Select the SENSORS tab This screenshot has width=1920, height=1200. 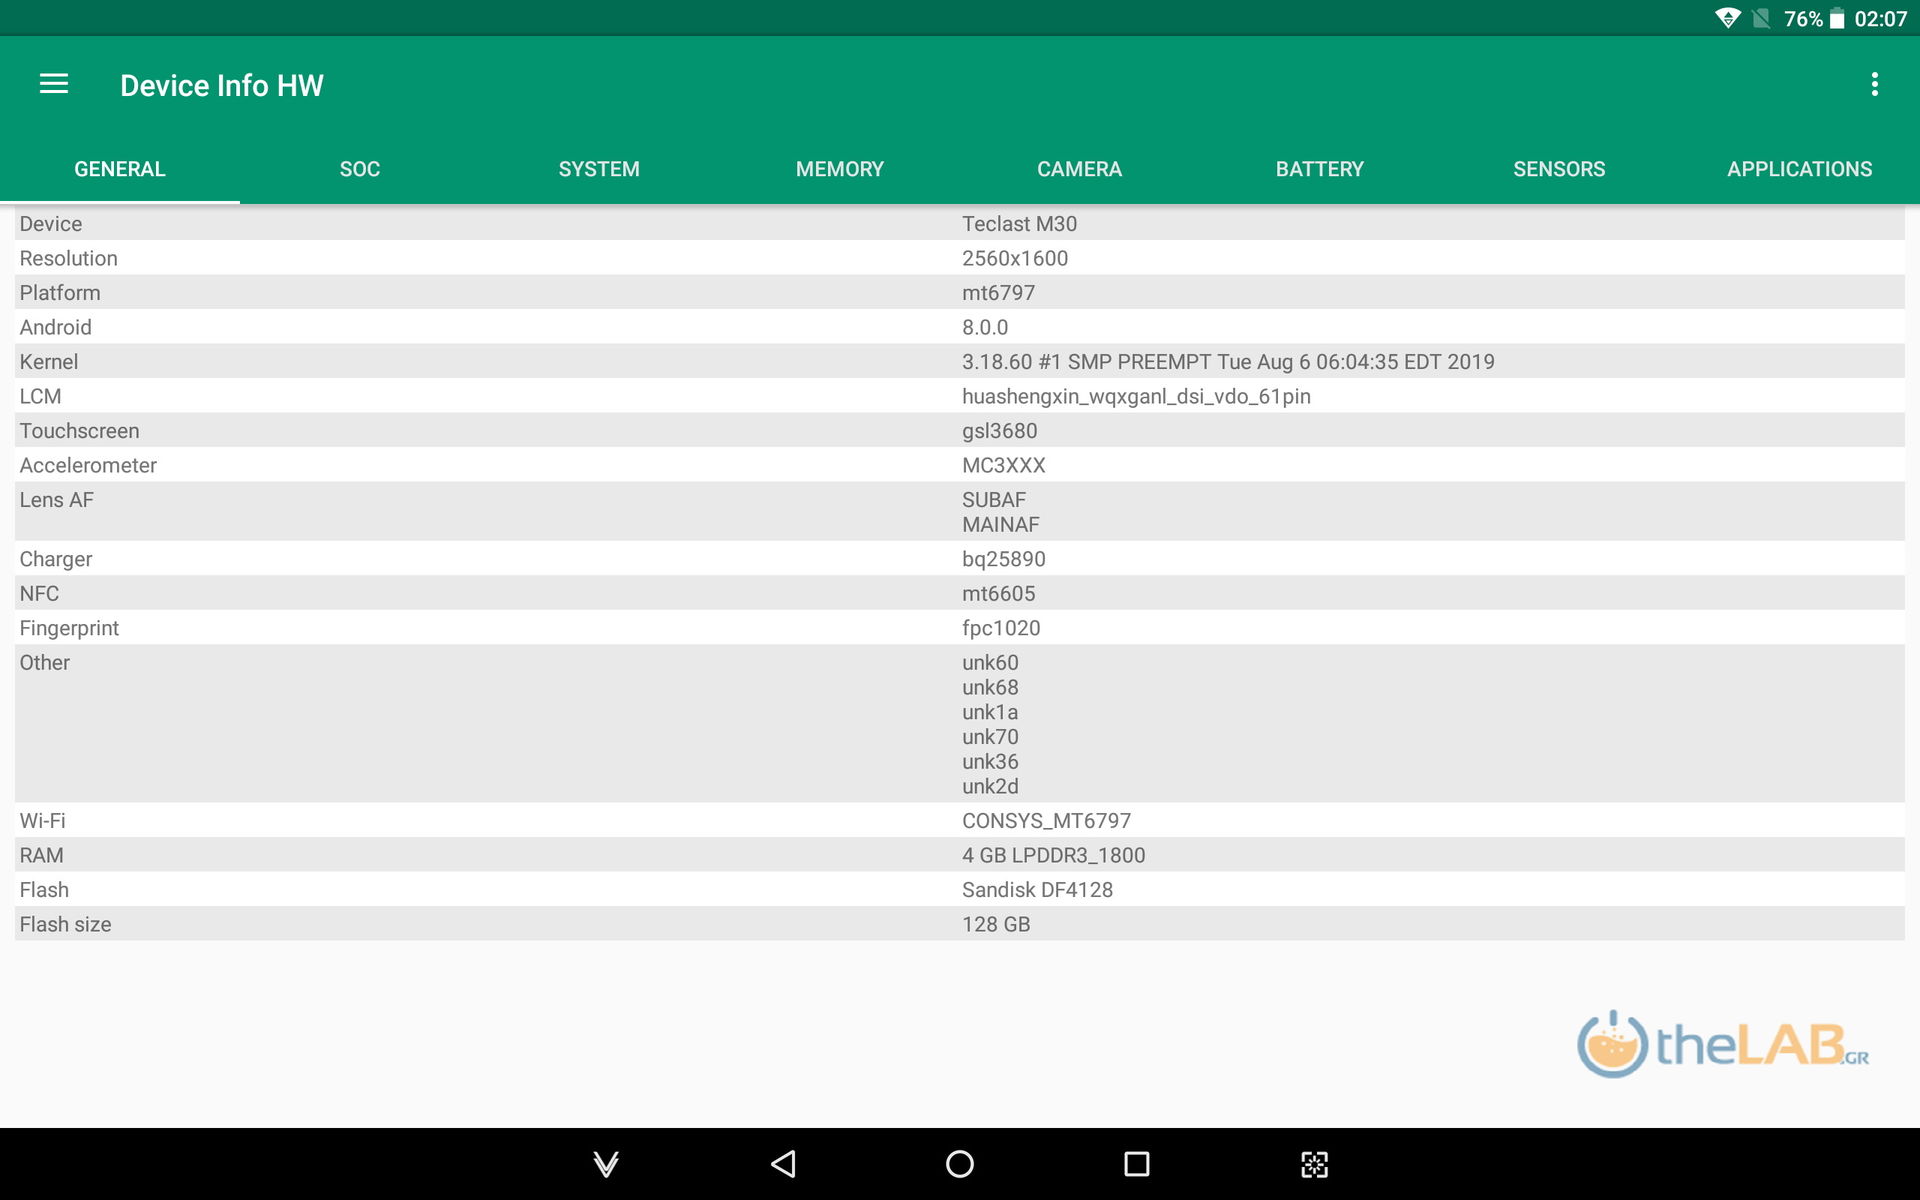pyautogui.click(x=1559, y=169)
